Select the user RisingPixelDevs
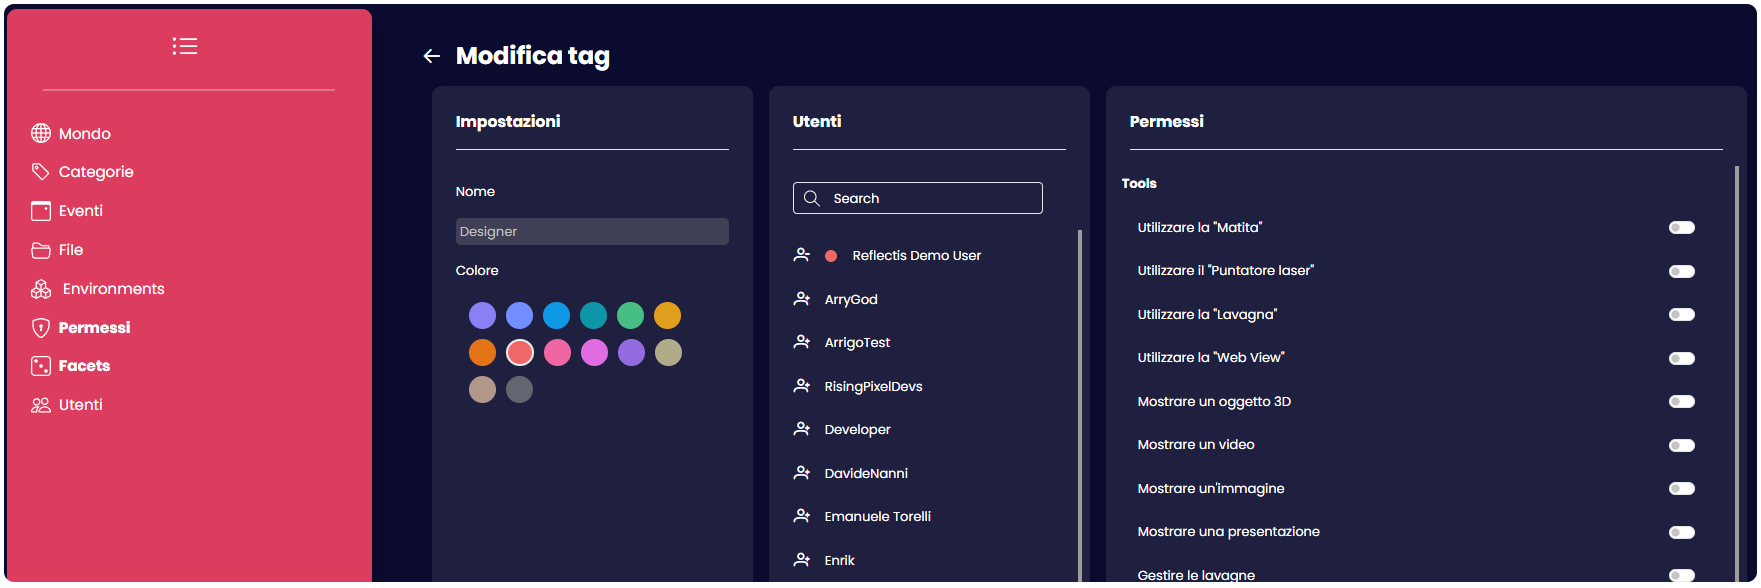The image size is (1761, 588). pyautogui.click(x=873, y=387)
